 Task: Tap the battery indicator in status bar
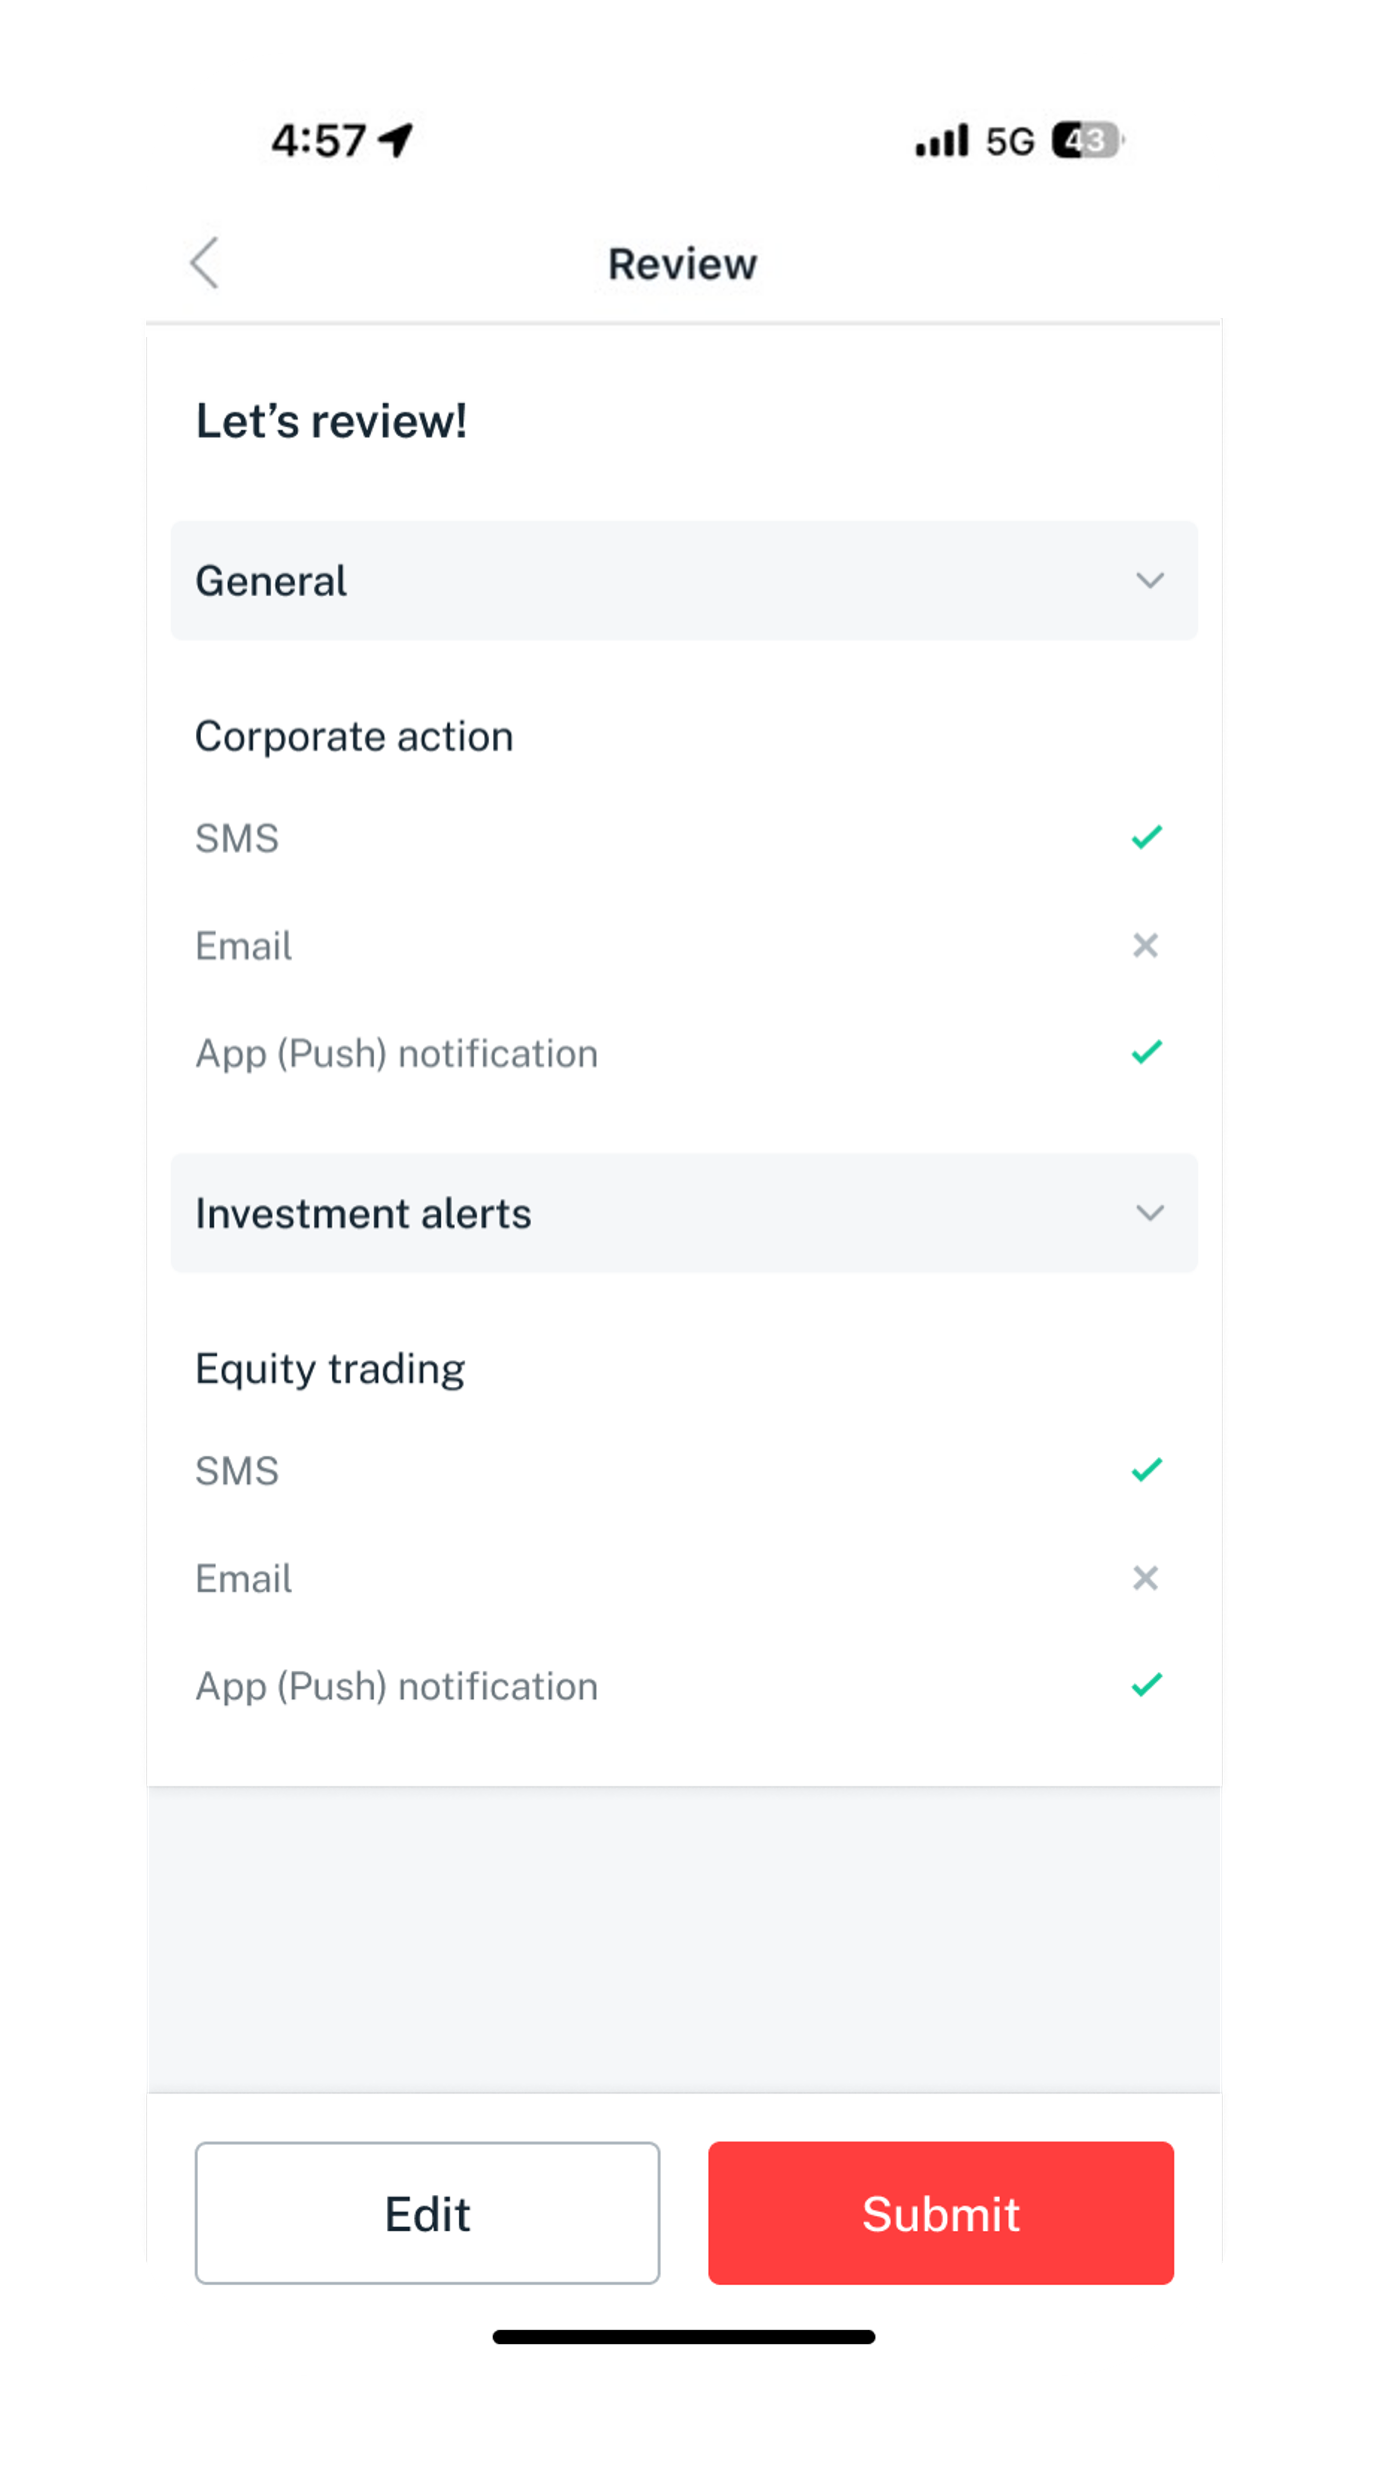tap(1087, 141)
